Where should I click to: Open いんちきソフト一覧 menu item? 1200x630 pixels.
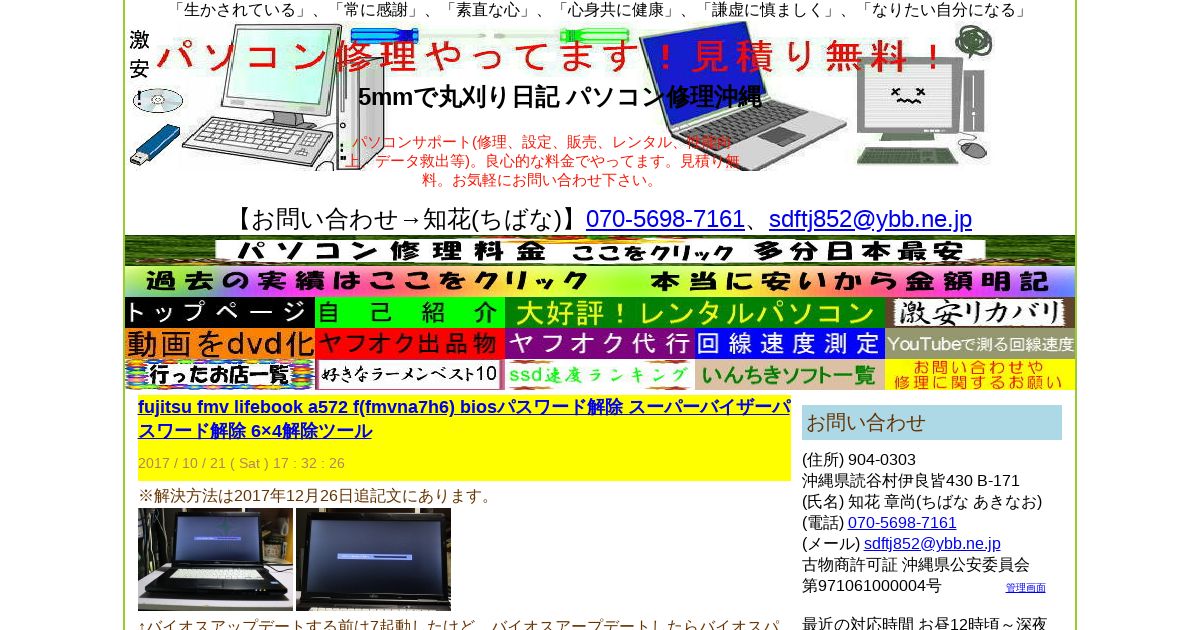pos(790,374)
